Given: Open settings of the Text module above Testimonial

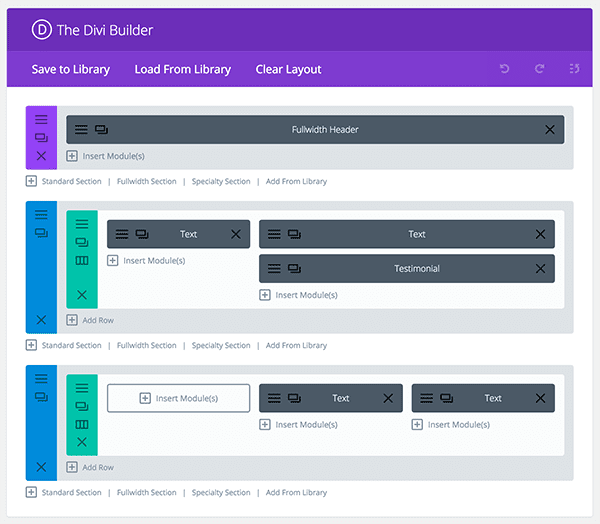Looking at the screenshot, I should click(x=274, y=234).
